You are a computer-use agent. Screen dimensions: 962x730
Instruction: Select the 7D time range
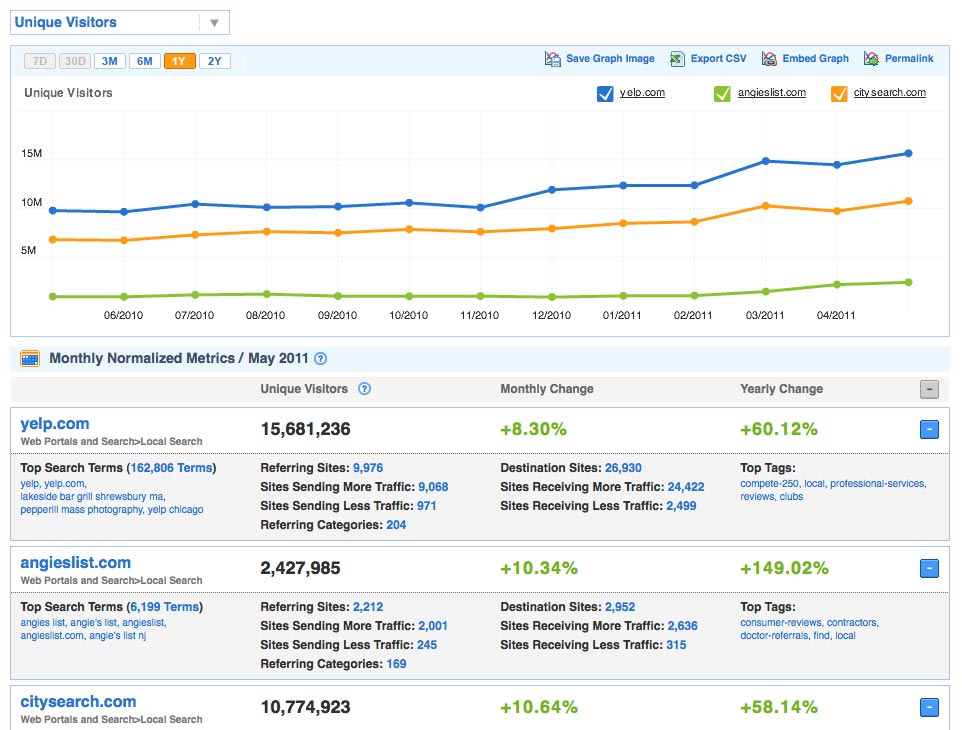(40, 61)
